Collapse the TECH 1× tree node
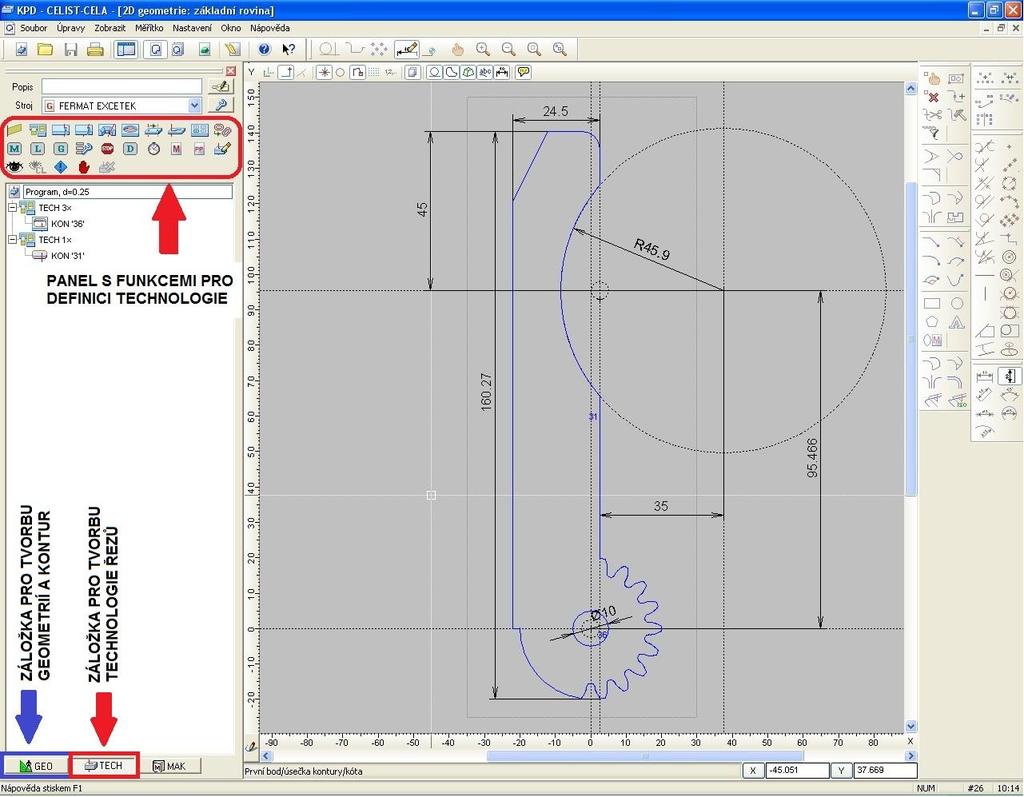Image resolution: width=1024 pixels, height=797 pixels. tap(12, 239)
